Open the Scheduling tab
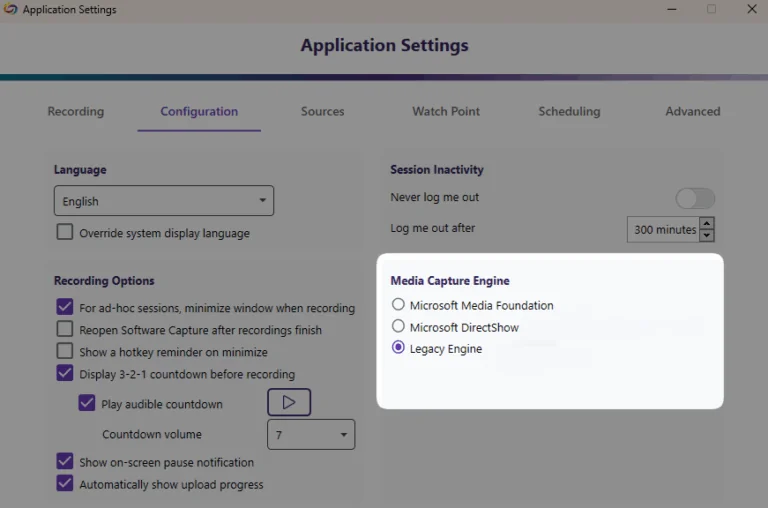This screenshot has width=768, height=508. [x=569, y=112]
